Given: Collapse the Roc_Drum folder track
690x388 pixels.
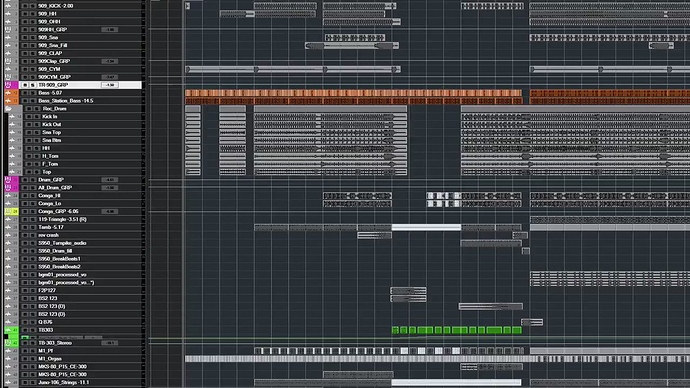Looking at the screenshot, I should coord(8,109).
